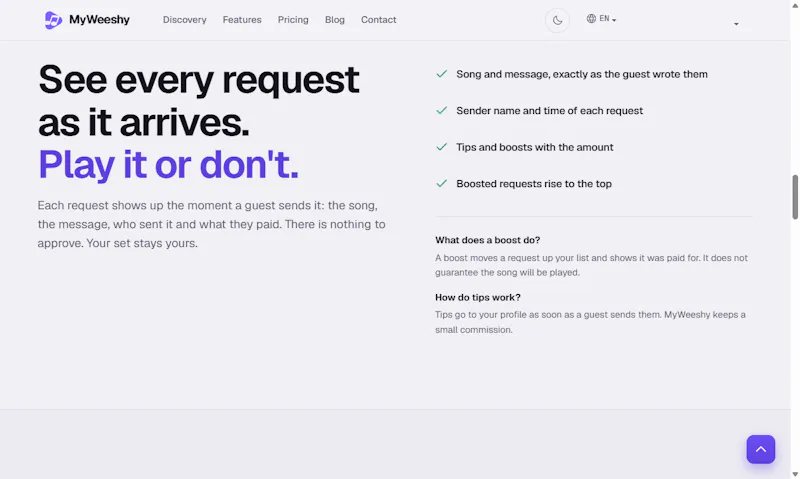Open the small arrow menu in the header
This screenshot has height=479, width=800.
pyautogui.click(x=736, y=24)
